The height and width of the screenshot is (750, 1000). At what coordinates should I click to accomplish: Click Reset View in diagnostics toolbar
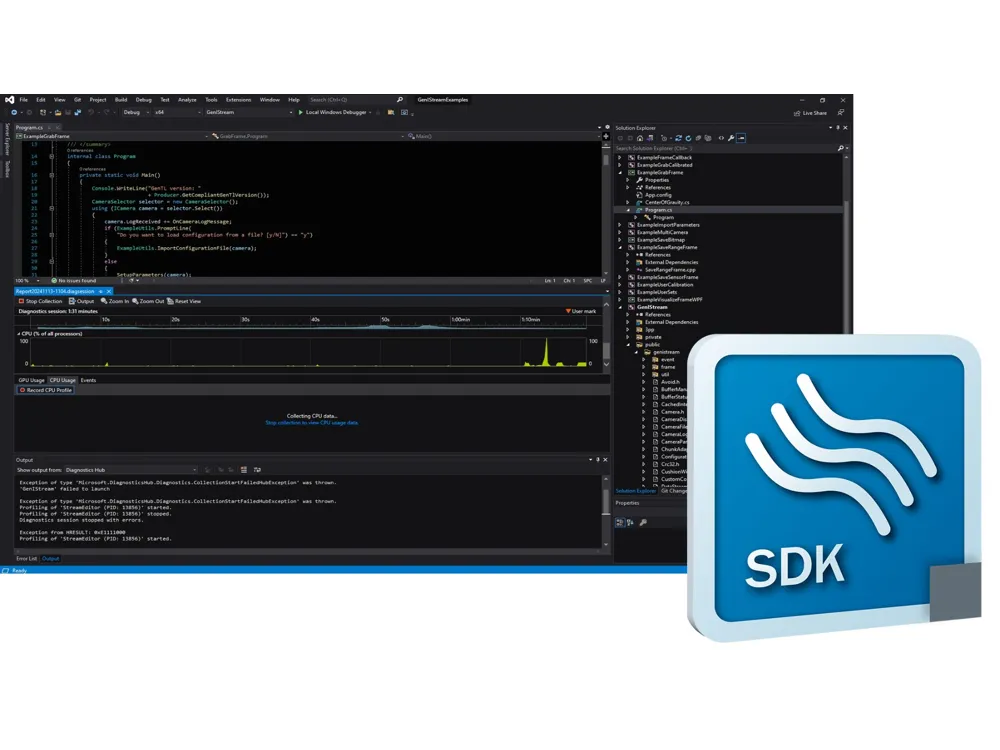[x=184, y=301]
